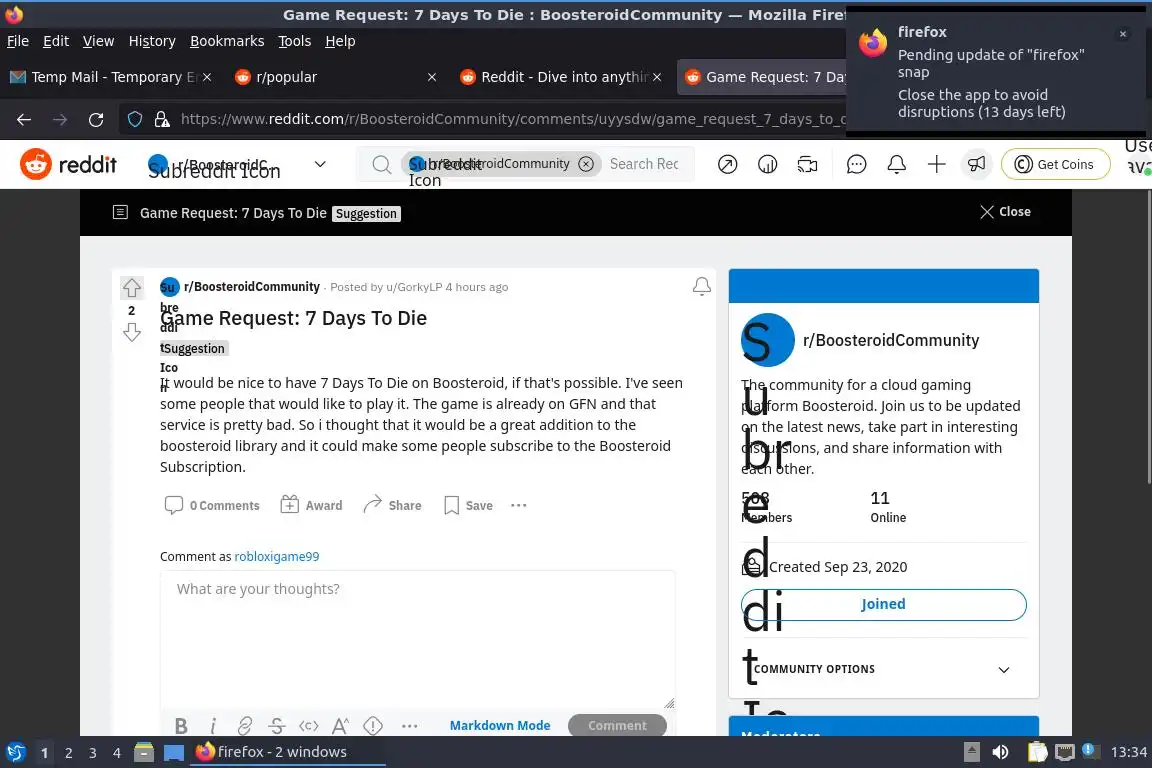Click Get Coins button
Screen dimensions: 1152x768
pos(1055,165)
